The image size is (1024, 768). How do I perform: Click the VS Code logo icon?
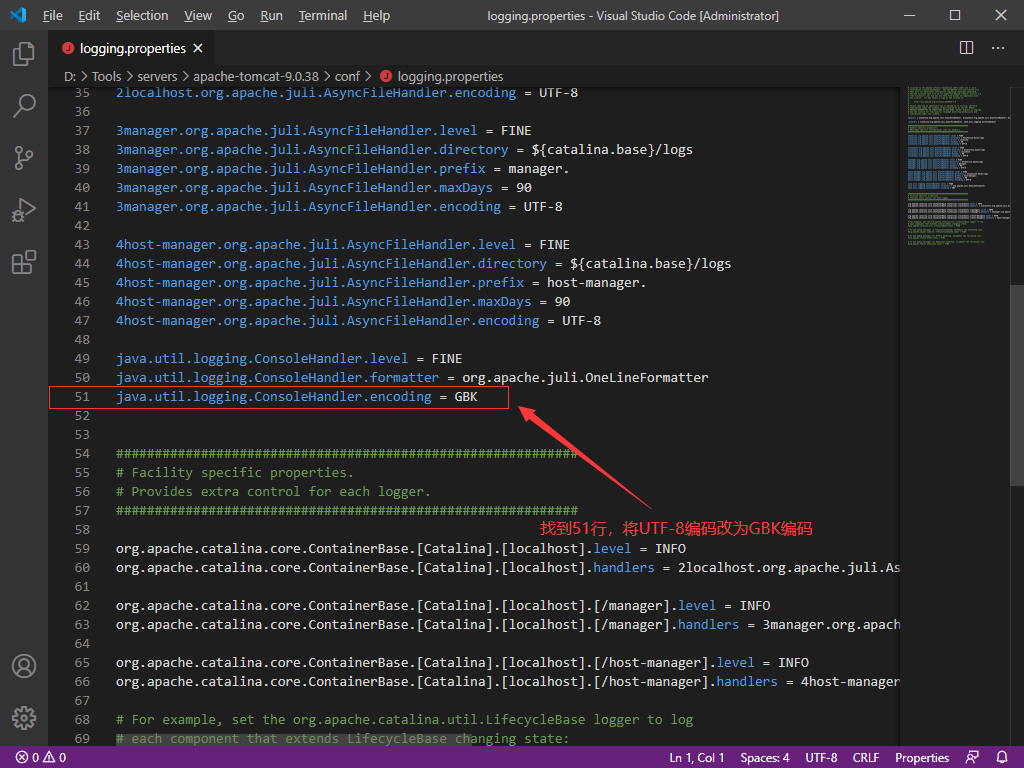click(x=18, y=14)
